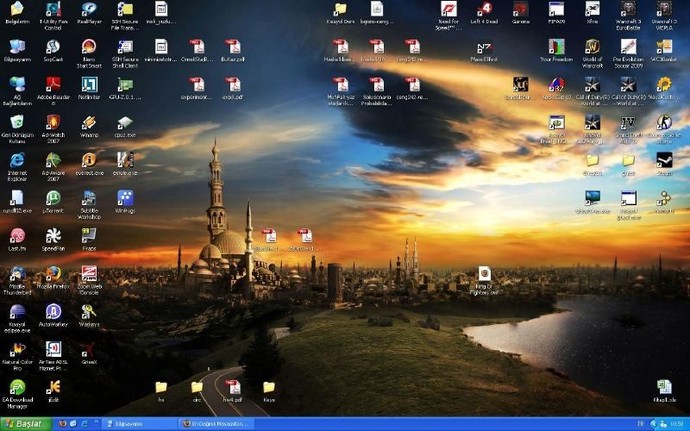Open the My Computer (Bilgisayarım) icon
Viewport: 690px width, 431px height.
[x=17, y=47]
